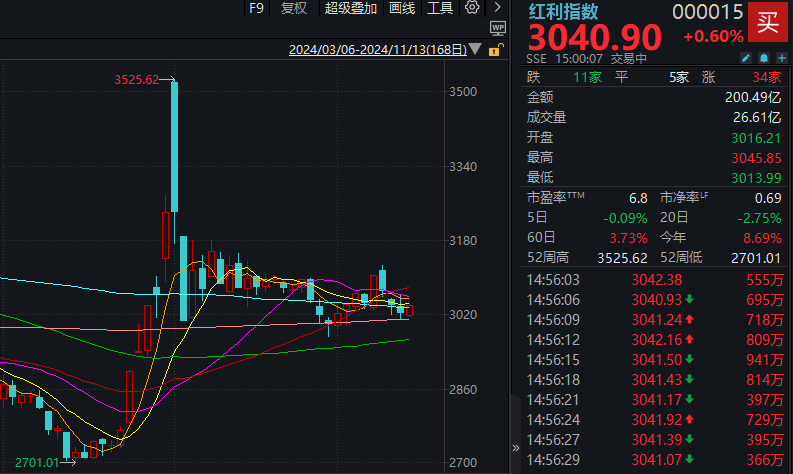Expand toolbar with the right arrow
This screenshot has width=793, height=474.
[497, 7]
